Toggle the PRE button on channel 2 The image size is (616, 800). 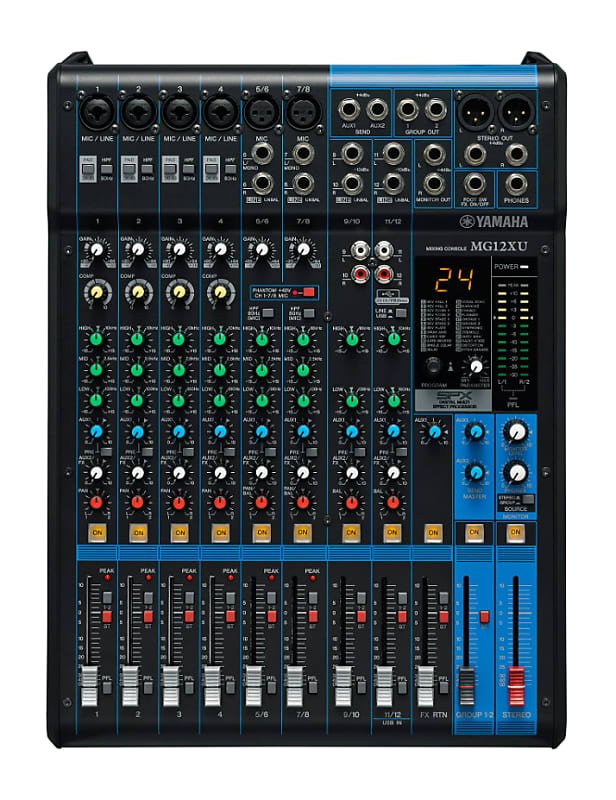(x=147, y=452)
